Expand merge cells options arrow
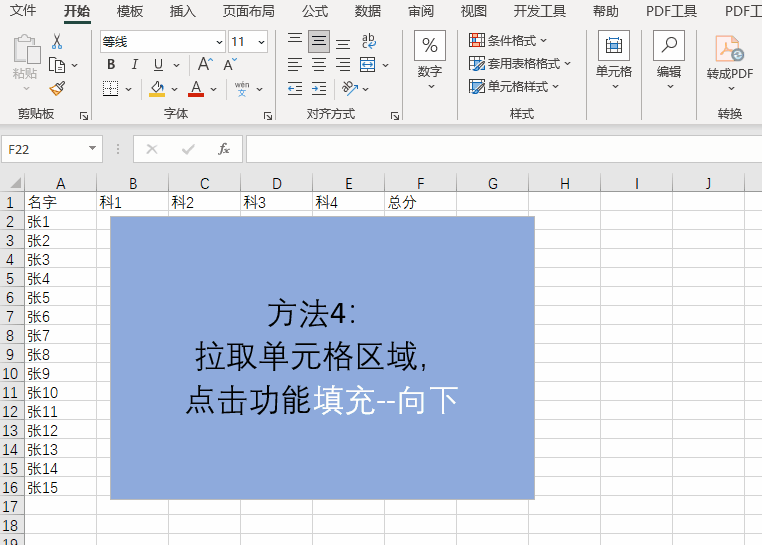 click(385, 65)
